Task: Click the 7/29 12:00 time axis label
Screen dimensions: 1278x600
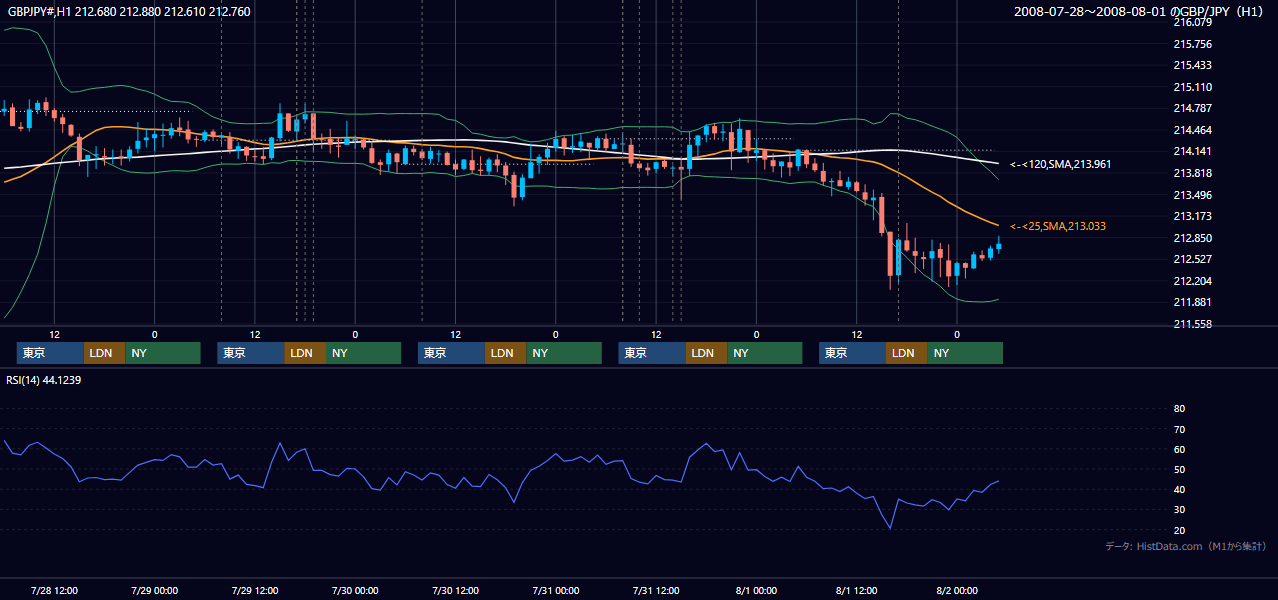Action: pyautogui.click(x=254, y=590)
